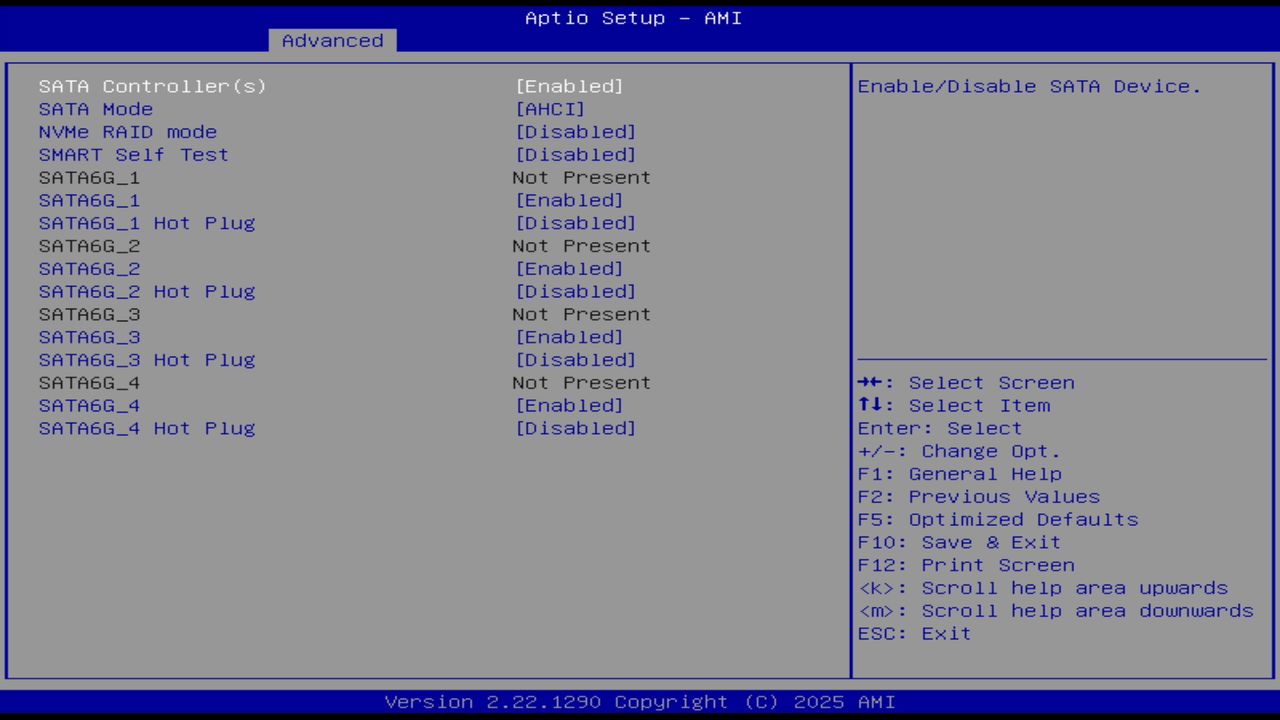Click the Aptio Setup AMI title bar
1280x720 pixels.
point(633,18)
